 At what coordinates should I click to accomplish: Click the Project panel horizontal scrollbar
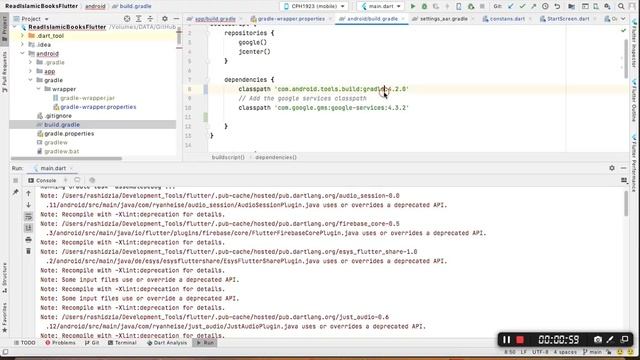[66, 158]
